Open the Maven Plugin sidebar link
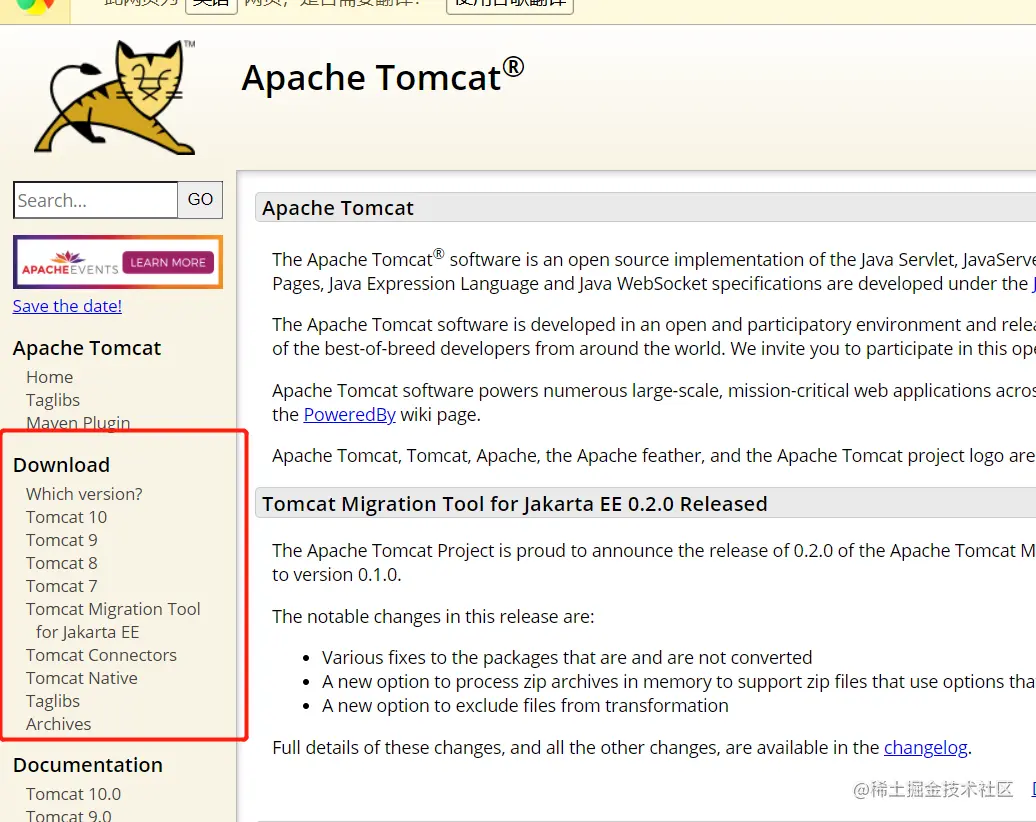Image resolution: width=1036 pixels, height=822 pixels. [x=78, y=422]
